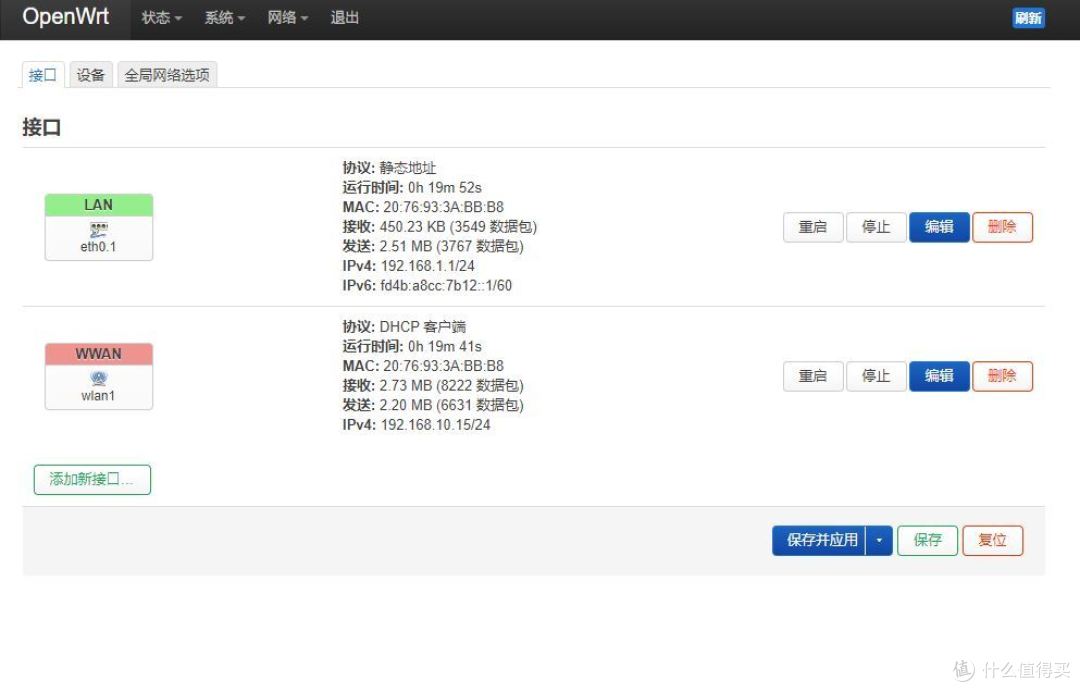Click the OpenWrt logo
This screenshot has width=1080, height=692.
(x=65, y=17)
